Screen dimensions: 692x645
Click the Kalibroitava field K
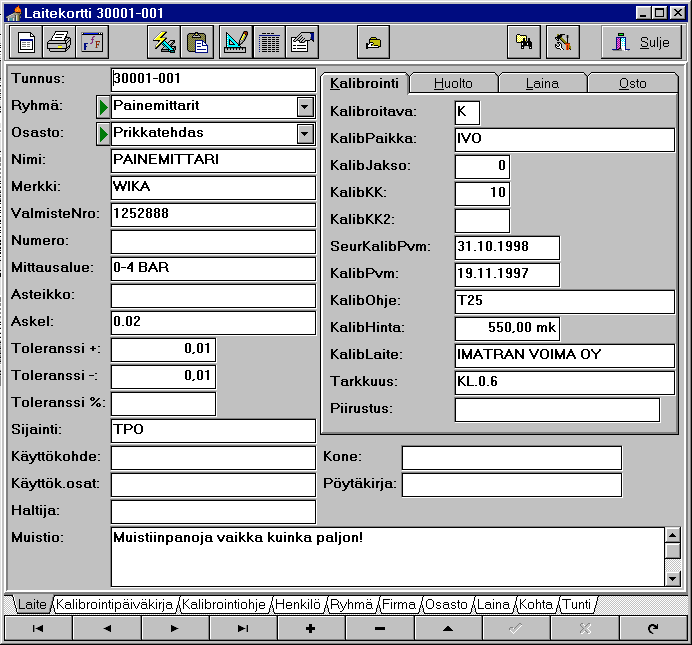(x=467, y=112)
